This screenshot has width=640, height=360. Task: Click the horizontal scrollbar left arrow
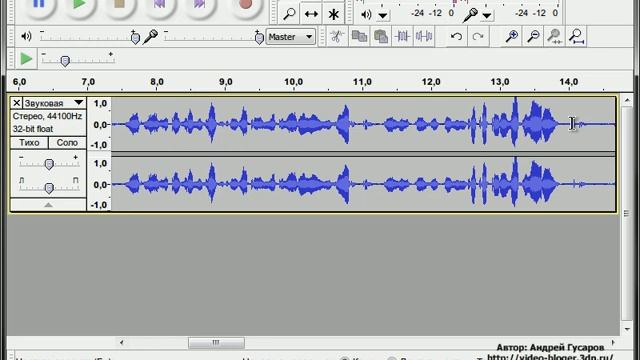point(122,342)
